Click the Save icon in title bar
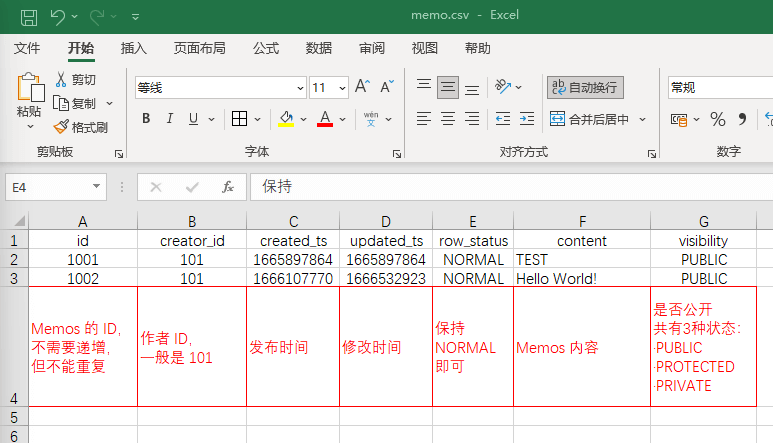This screenshot has height=443, width=773. point(29,17)
